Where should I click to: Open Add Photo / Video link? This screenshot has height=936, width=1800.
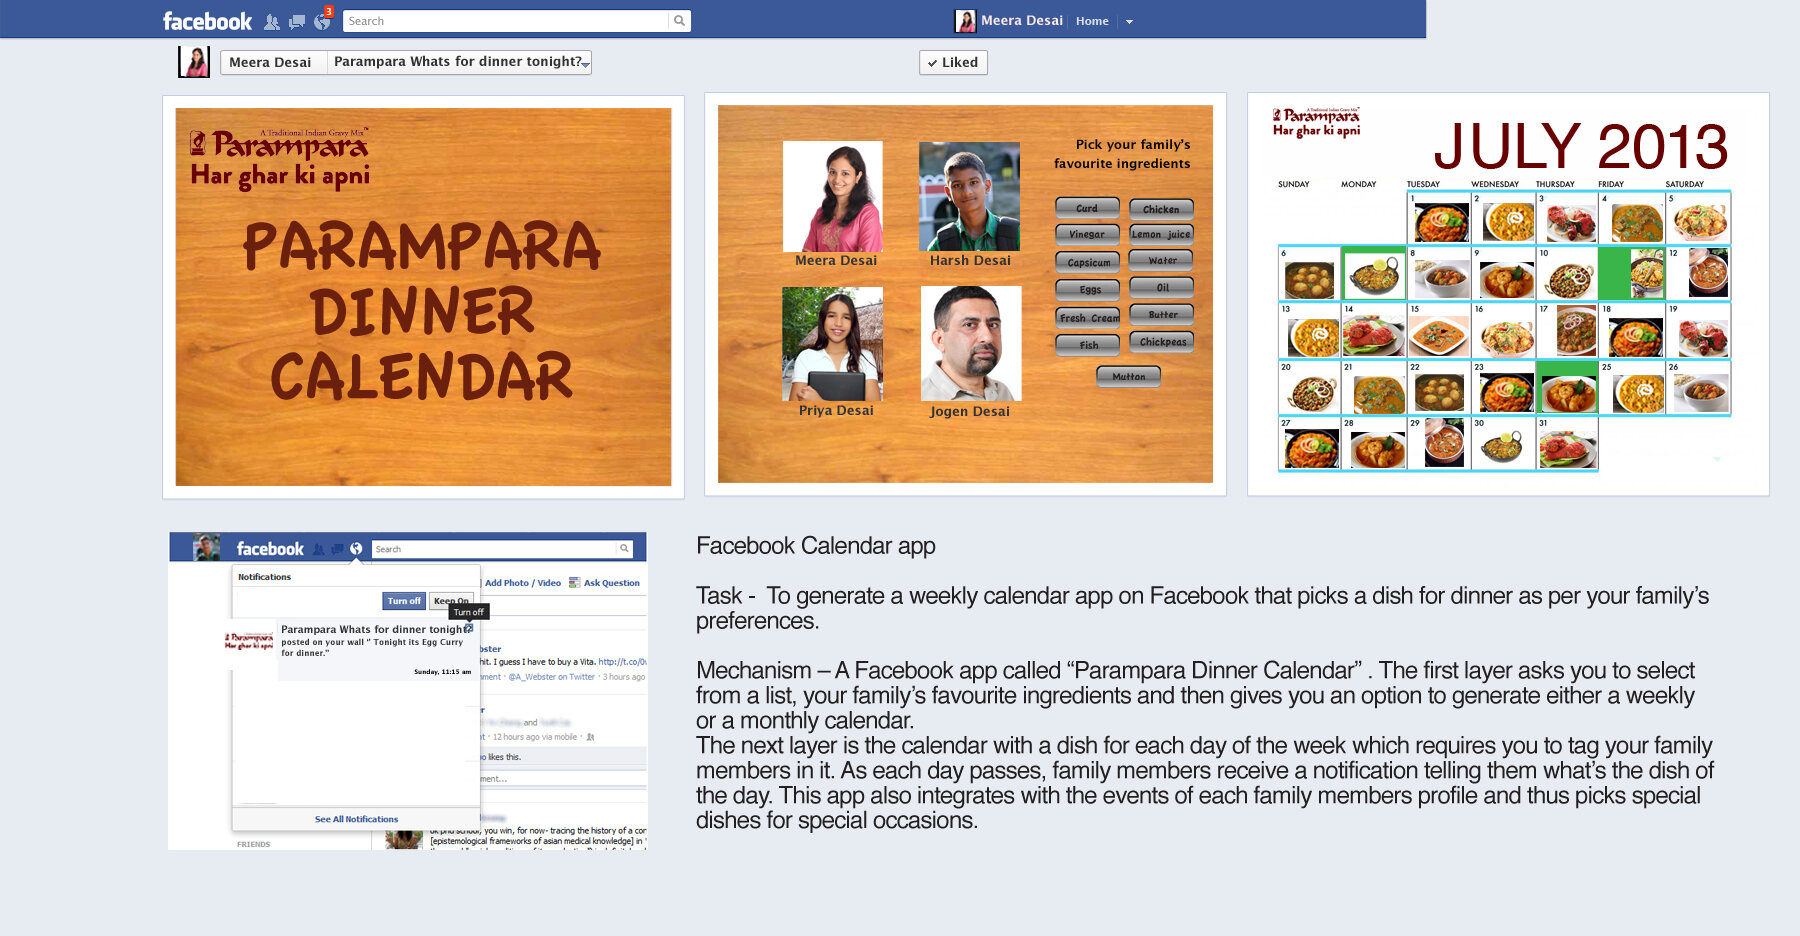click(523, 583)
